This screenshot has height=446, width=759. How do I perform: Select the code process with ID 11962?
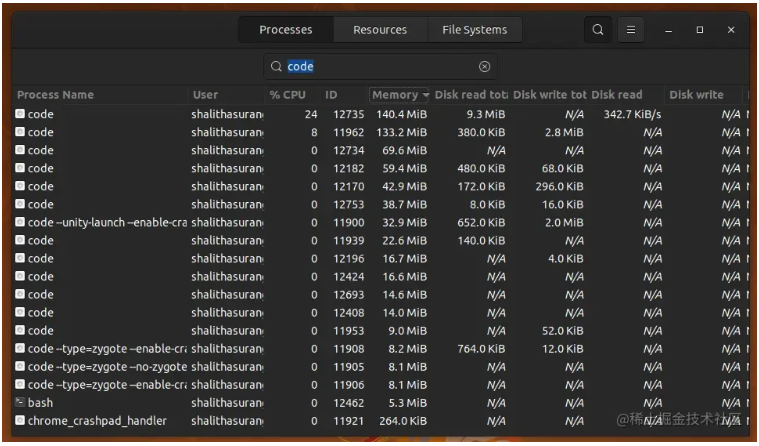(x=380, y=132)
